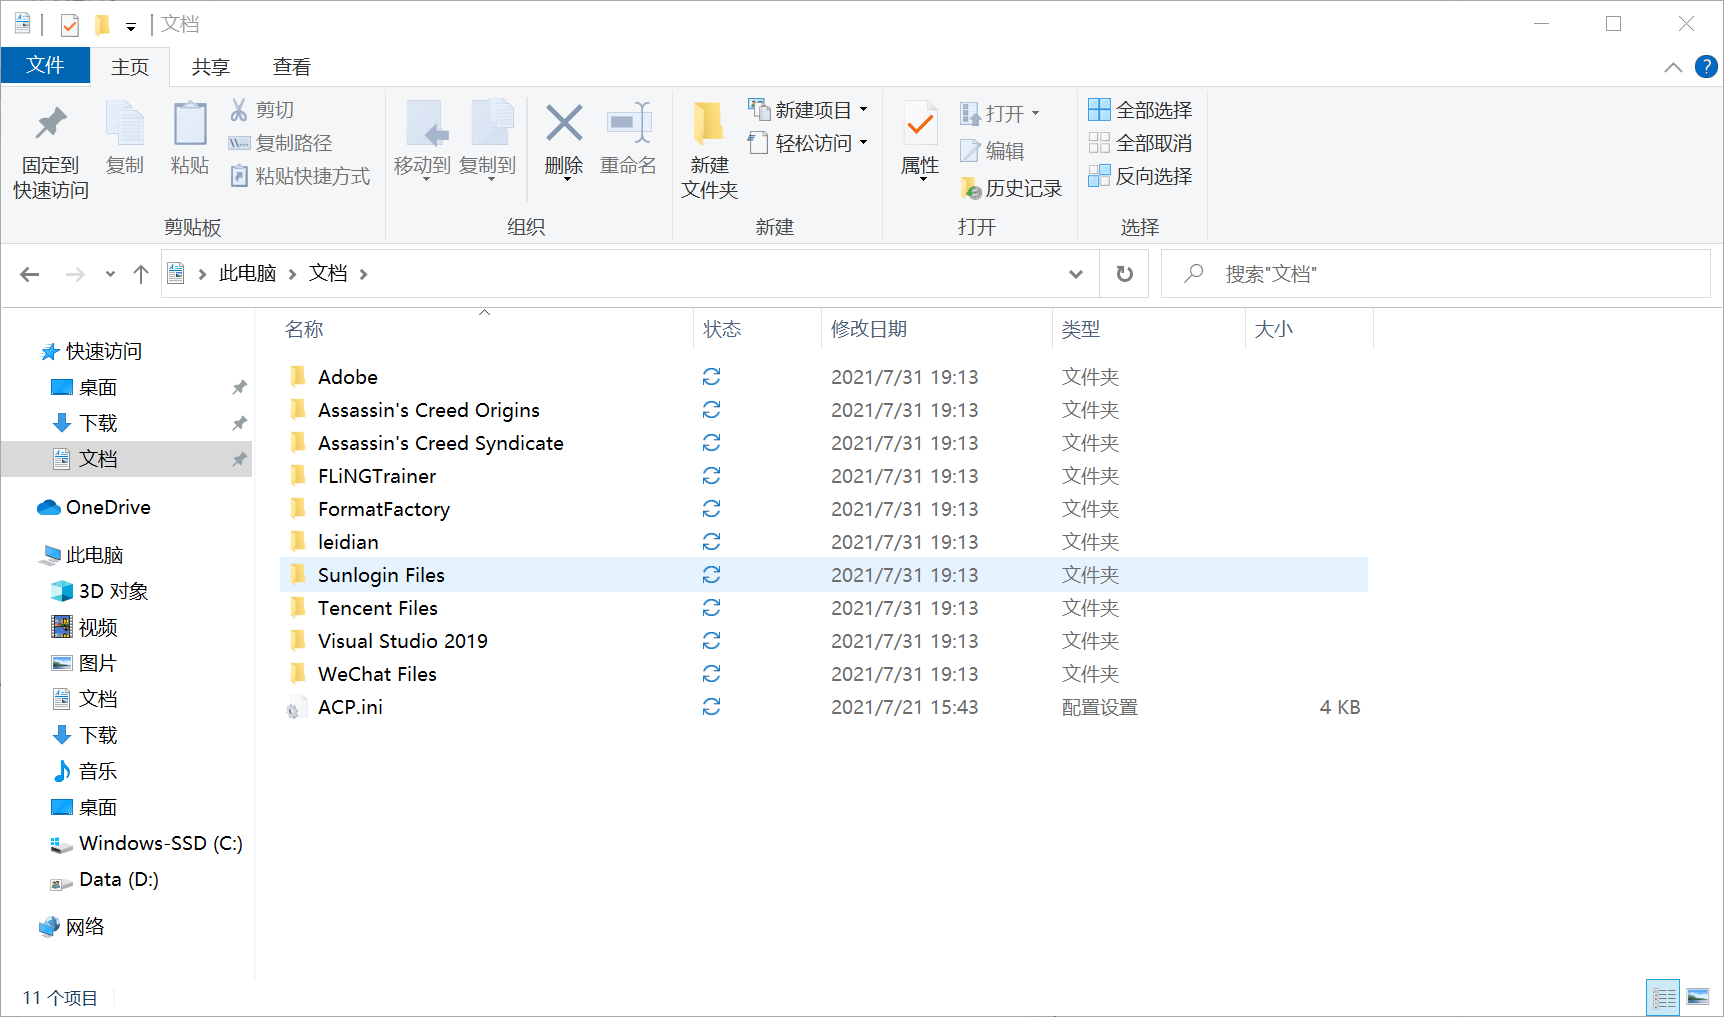The image size is (1724, 1017).
Task: Switch to large icons view in status bar
Action: [1698, 997]
